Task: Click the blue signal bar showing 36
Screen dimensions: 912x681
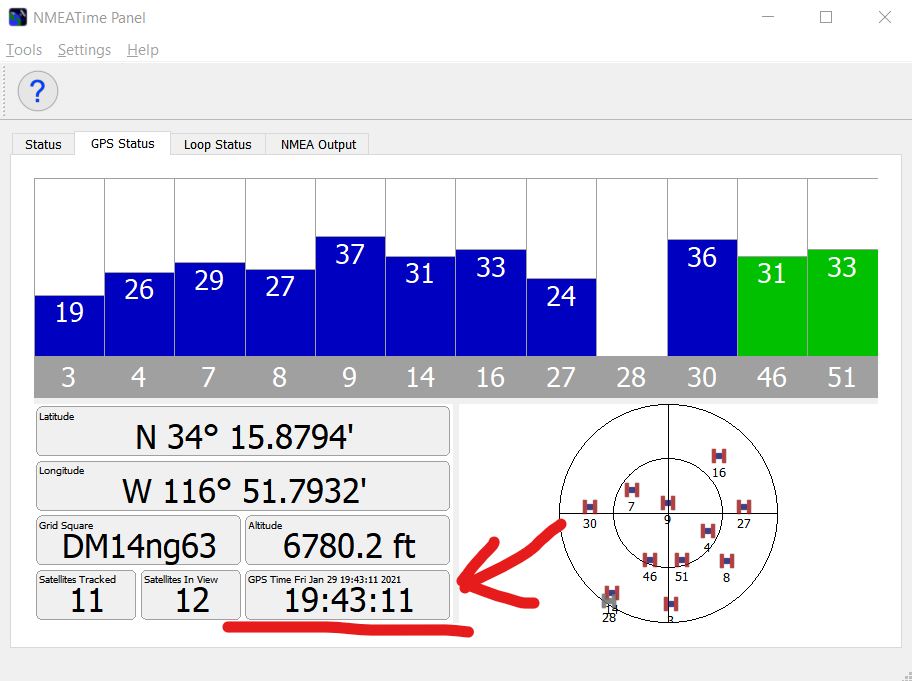Action: tap(702, 298)
